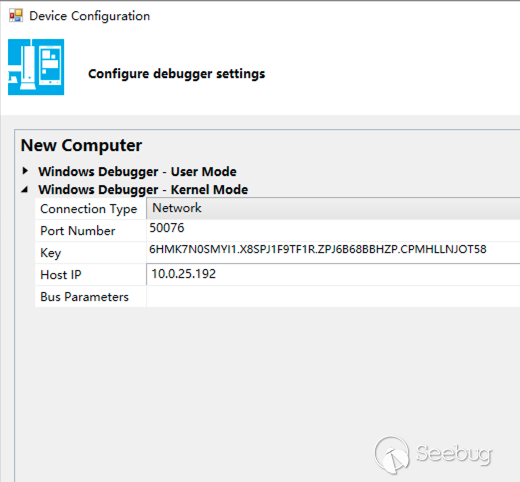Viewport: 520px width, 482px height.
Task: Open the Connection Type Network dropdown
Action: pos(333,208)
